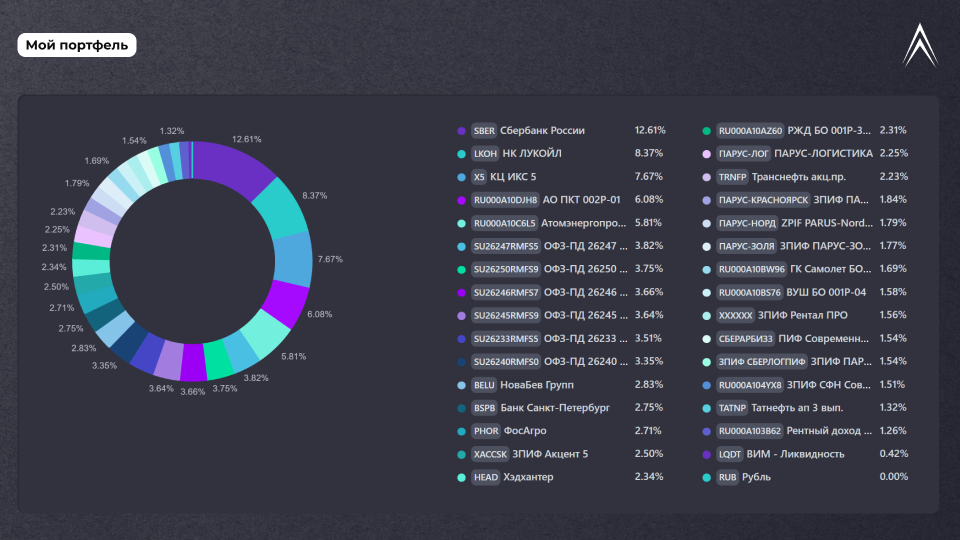
Task: Click the ПАРУС-КРАСНОЯРСК ticker text
Action: pos(763,200)
